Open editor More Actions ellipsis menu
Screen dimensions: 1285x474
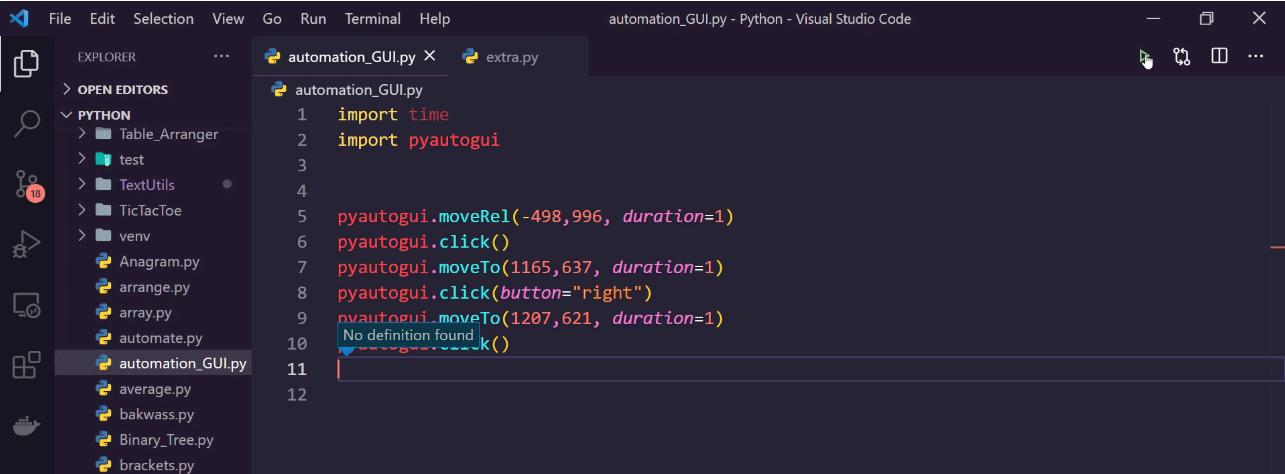pos(1256,57)
